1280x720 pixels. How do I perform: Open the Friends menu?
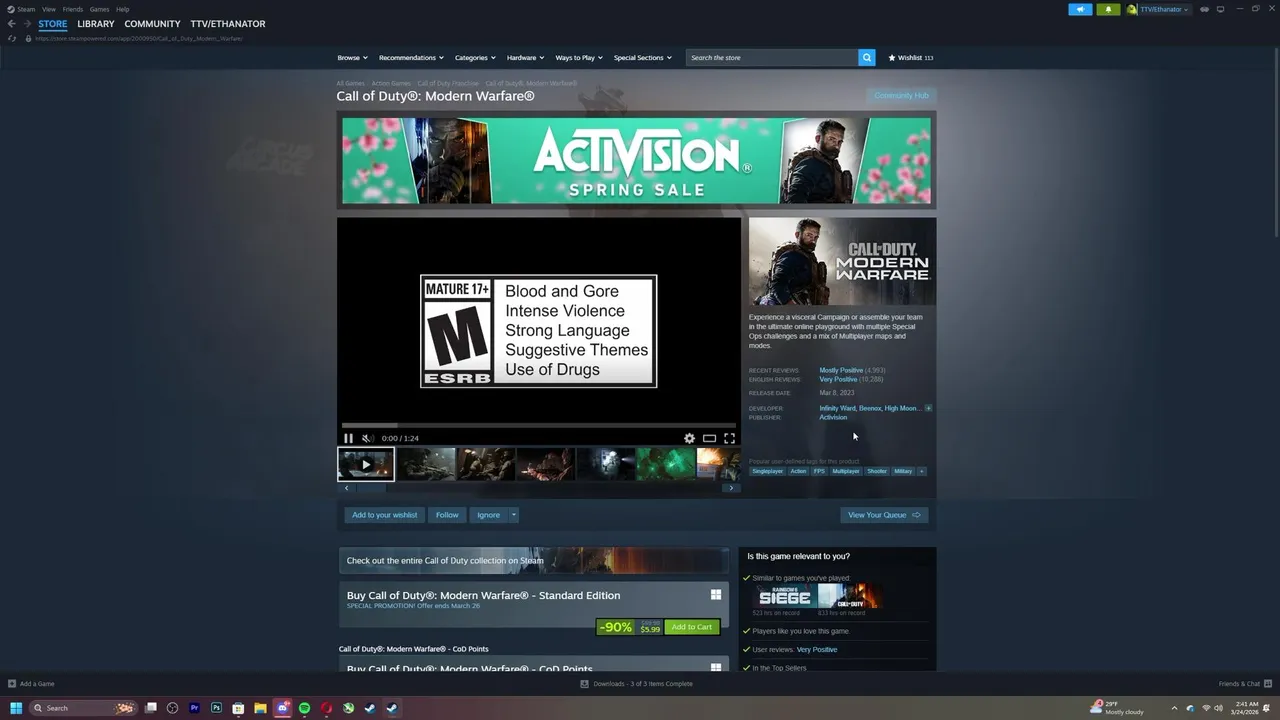[73, 9]
